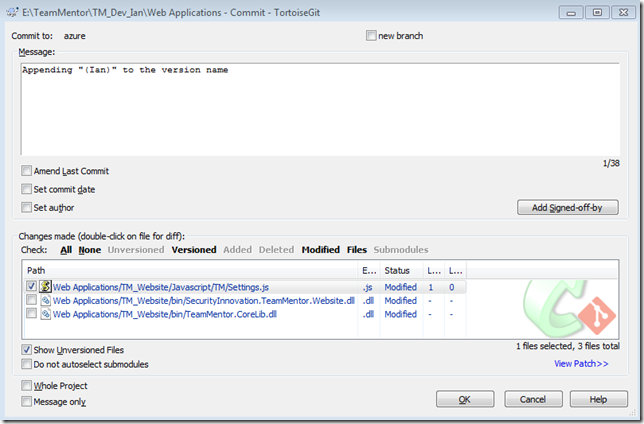644x424 pixels.
Task: Close the TortoiseGit Commit window
Action: click(623, 12)
